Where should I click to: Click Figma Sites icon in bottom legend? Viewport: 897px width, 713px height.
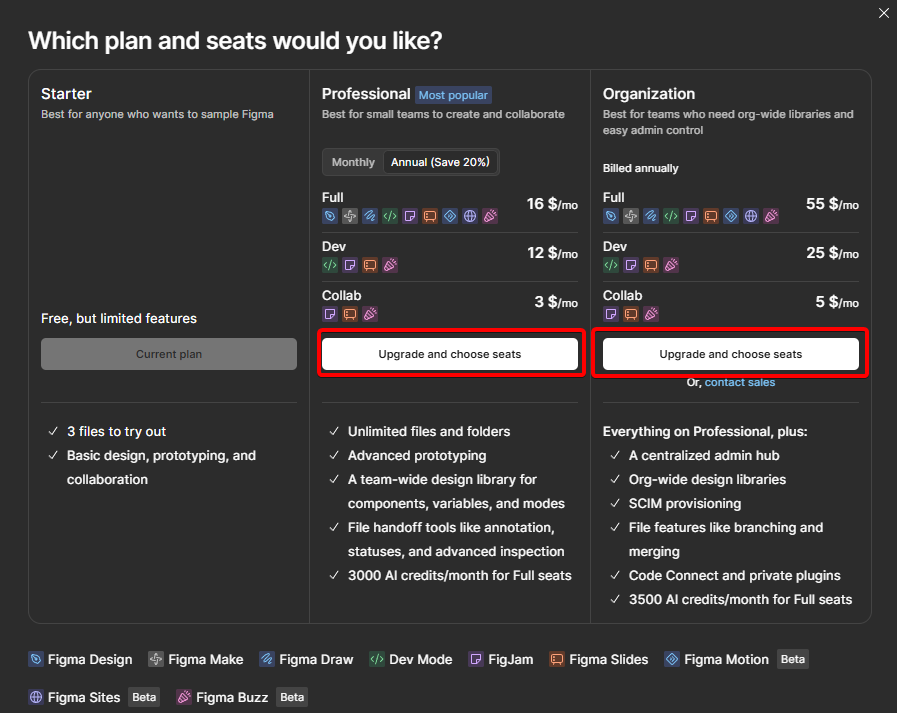[36, 697]
